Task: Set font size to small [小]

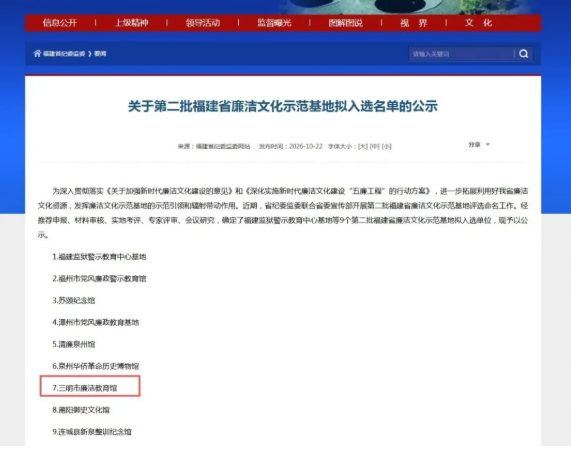Action: (386, 146)
